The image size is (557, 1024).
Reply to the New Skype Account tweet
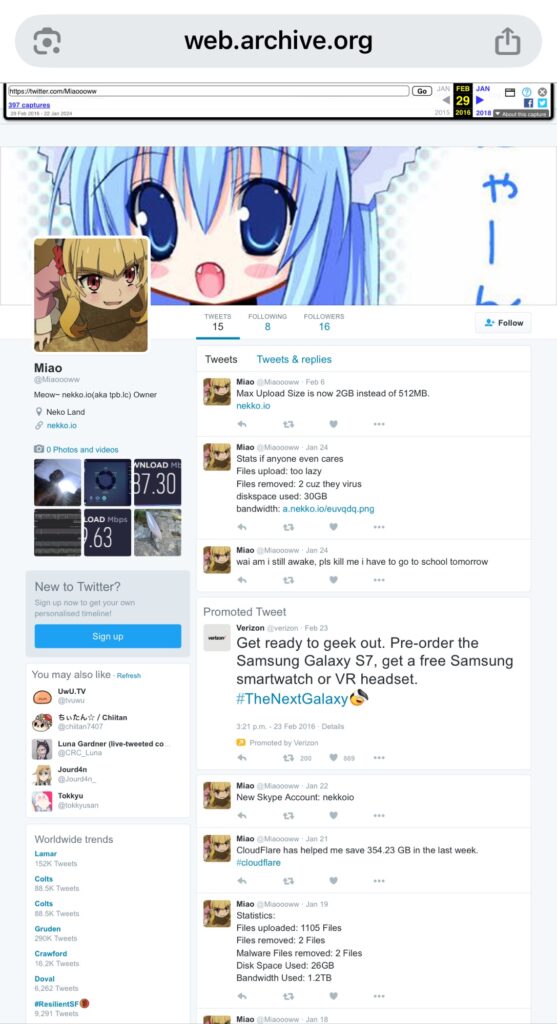click(242, 816)
